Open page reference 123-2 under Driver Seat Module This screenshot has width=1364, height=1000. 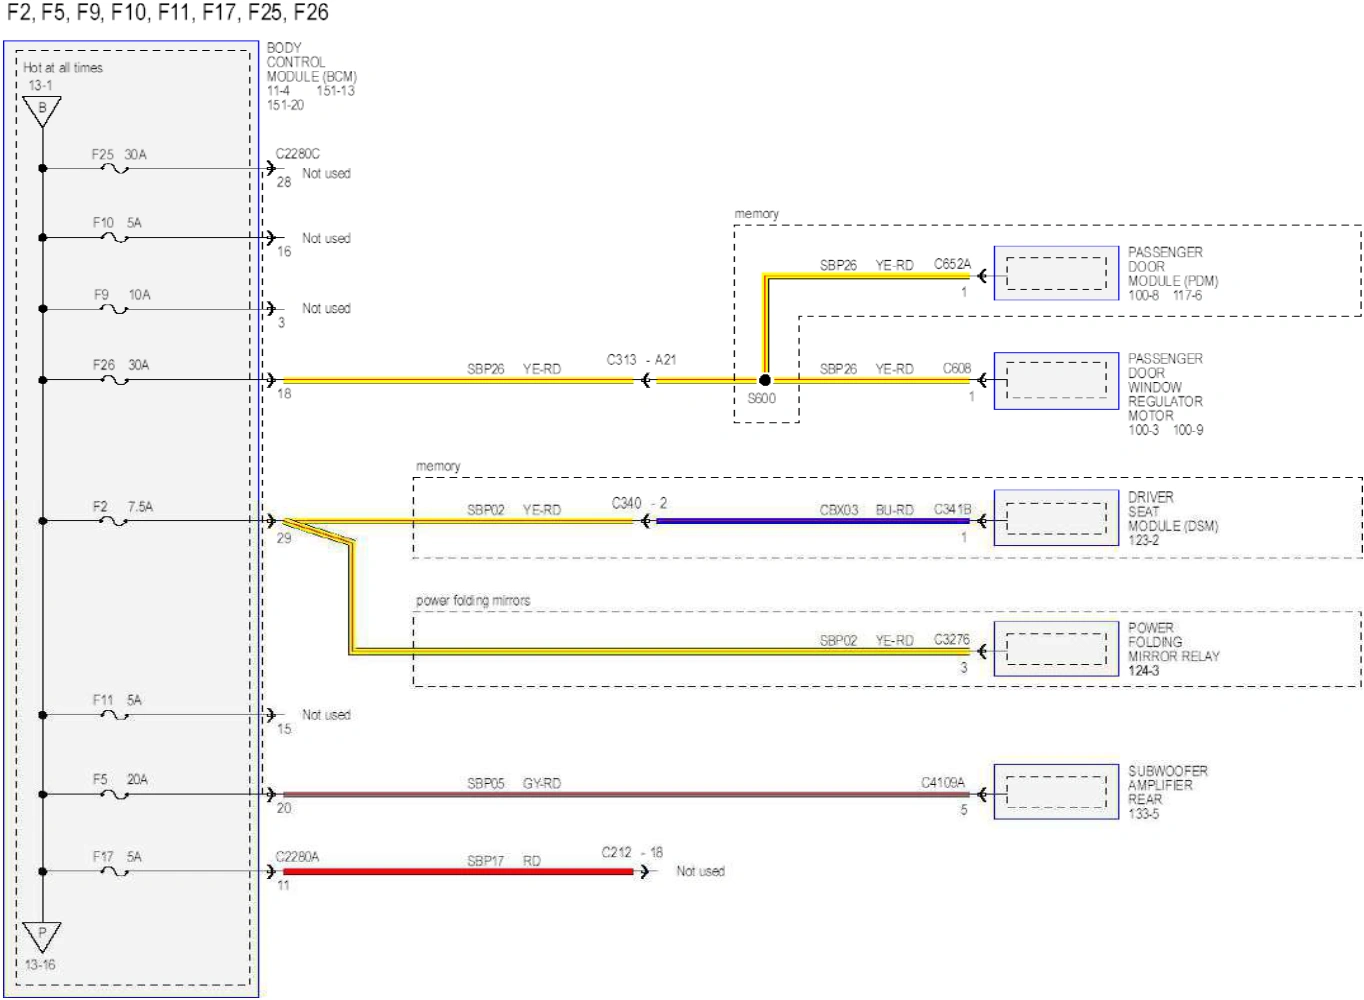(1144, 540)
